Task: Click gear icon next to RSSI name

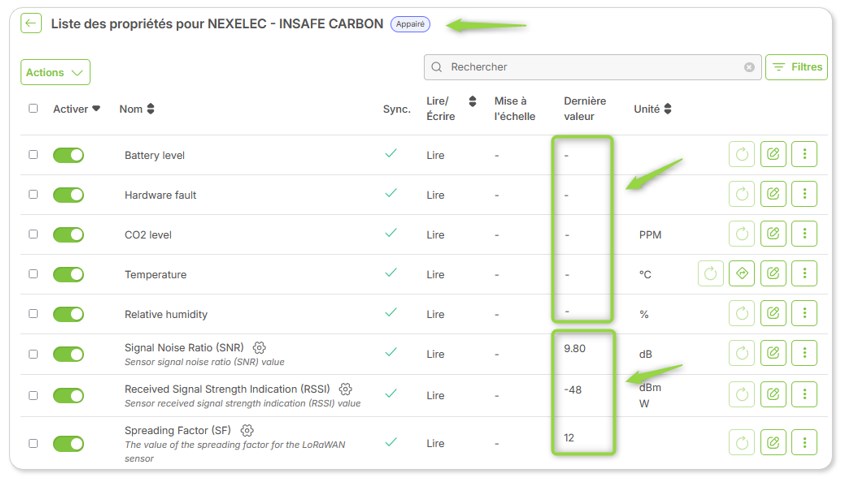Action: coord(346,389)
